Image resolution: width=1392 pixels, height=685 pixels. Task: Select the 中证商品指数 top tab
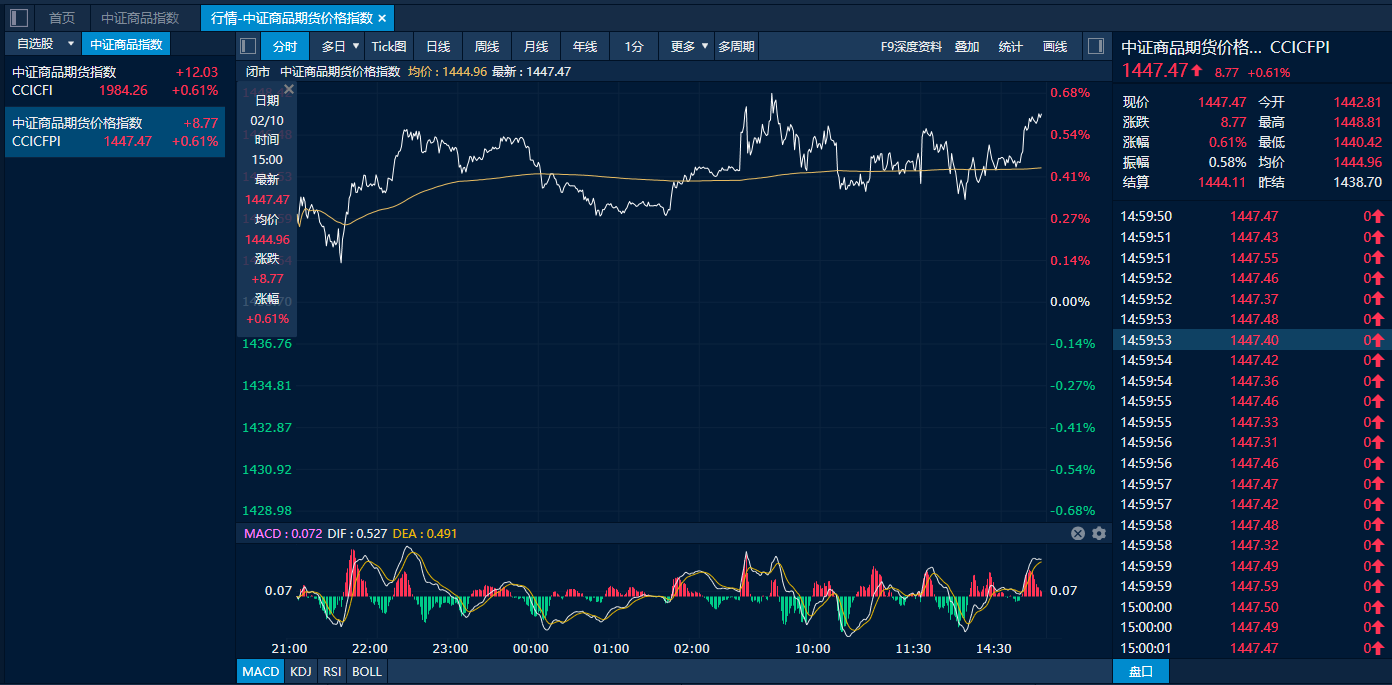(x=140, y=18)
